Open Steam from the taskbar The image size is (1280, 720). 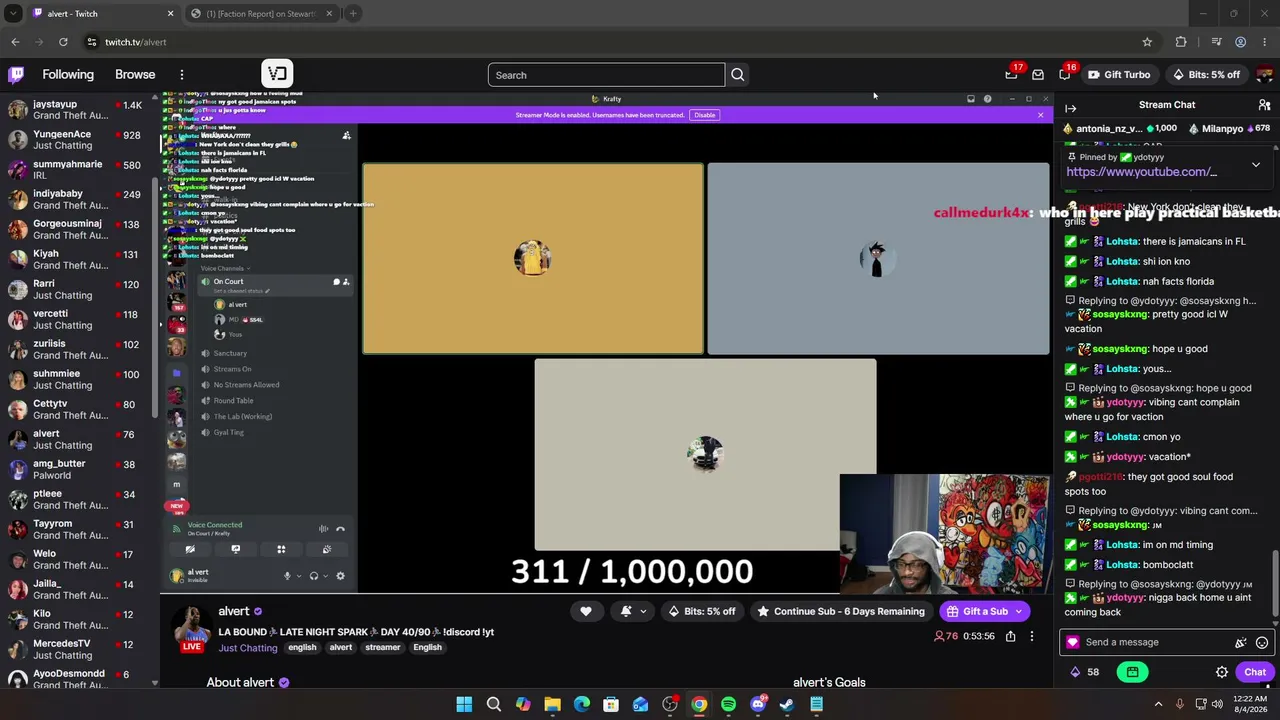(x=787, y=705)
